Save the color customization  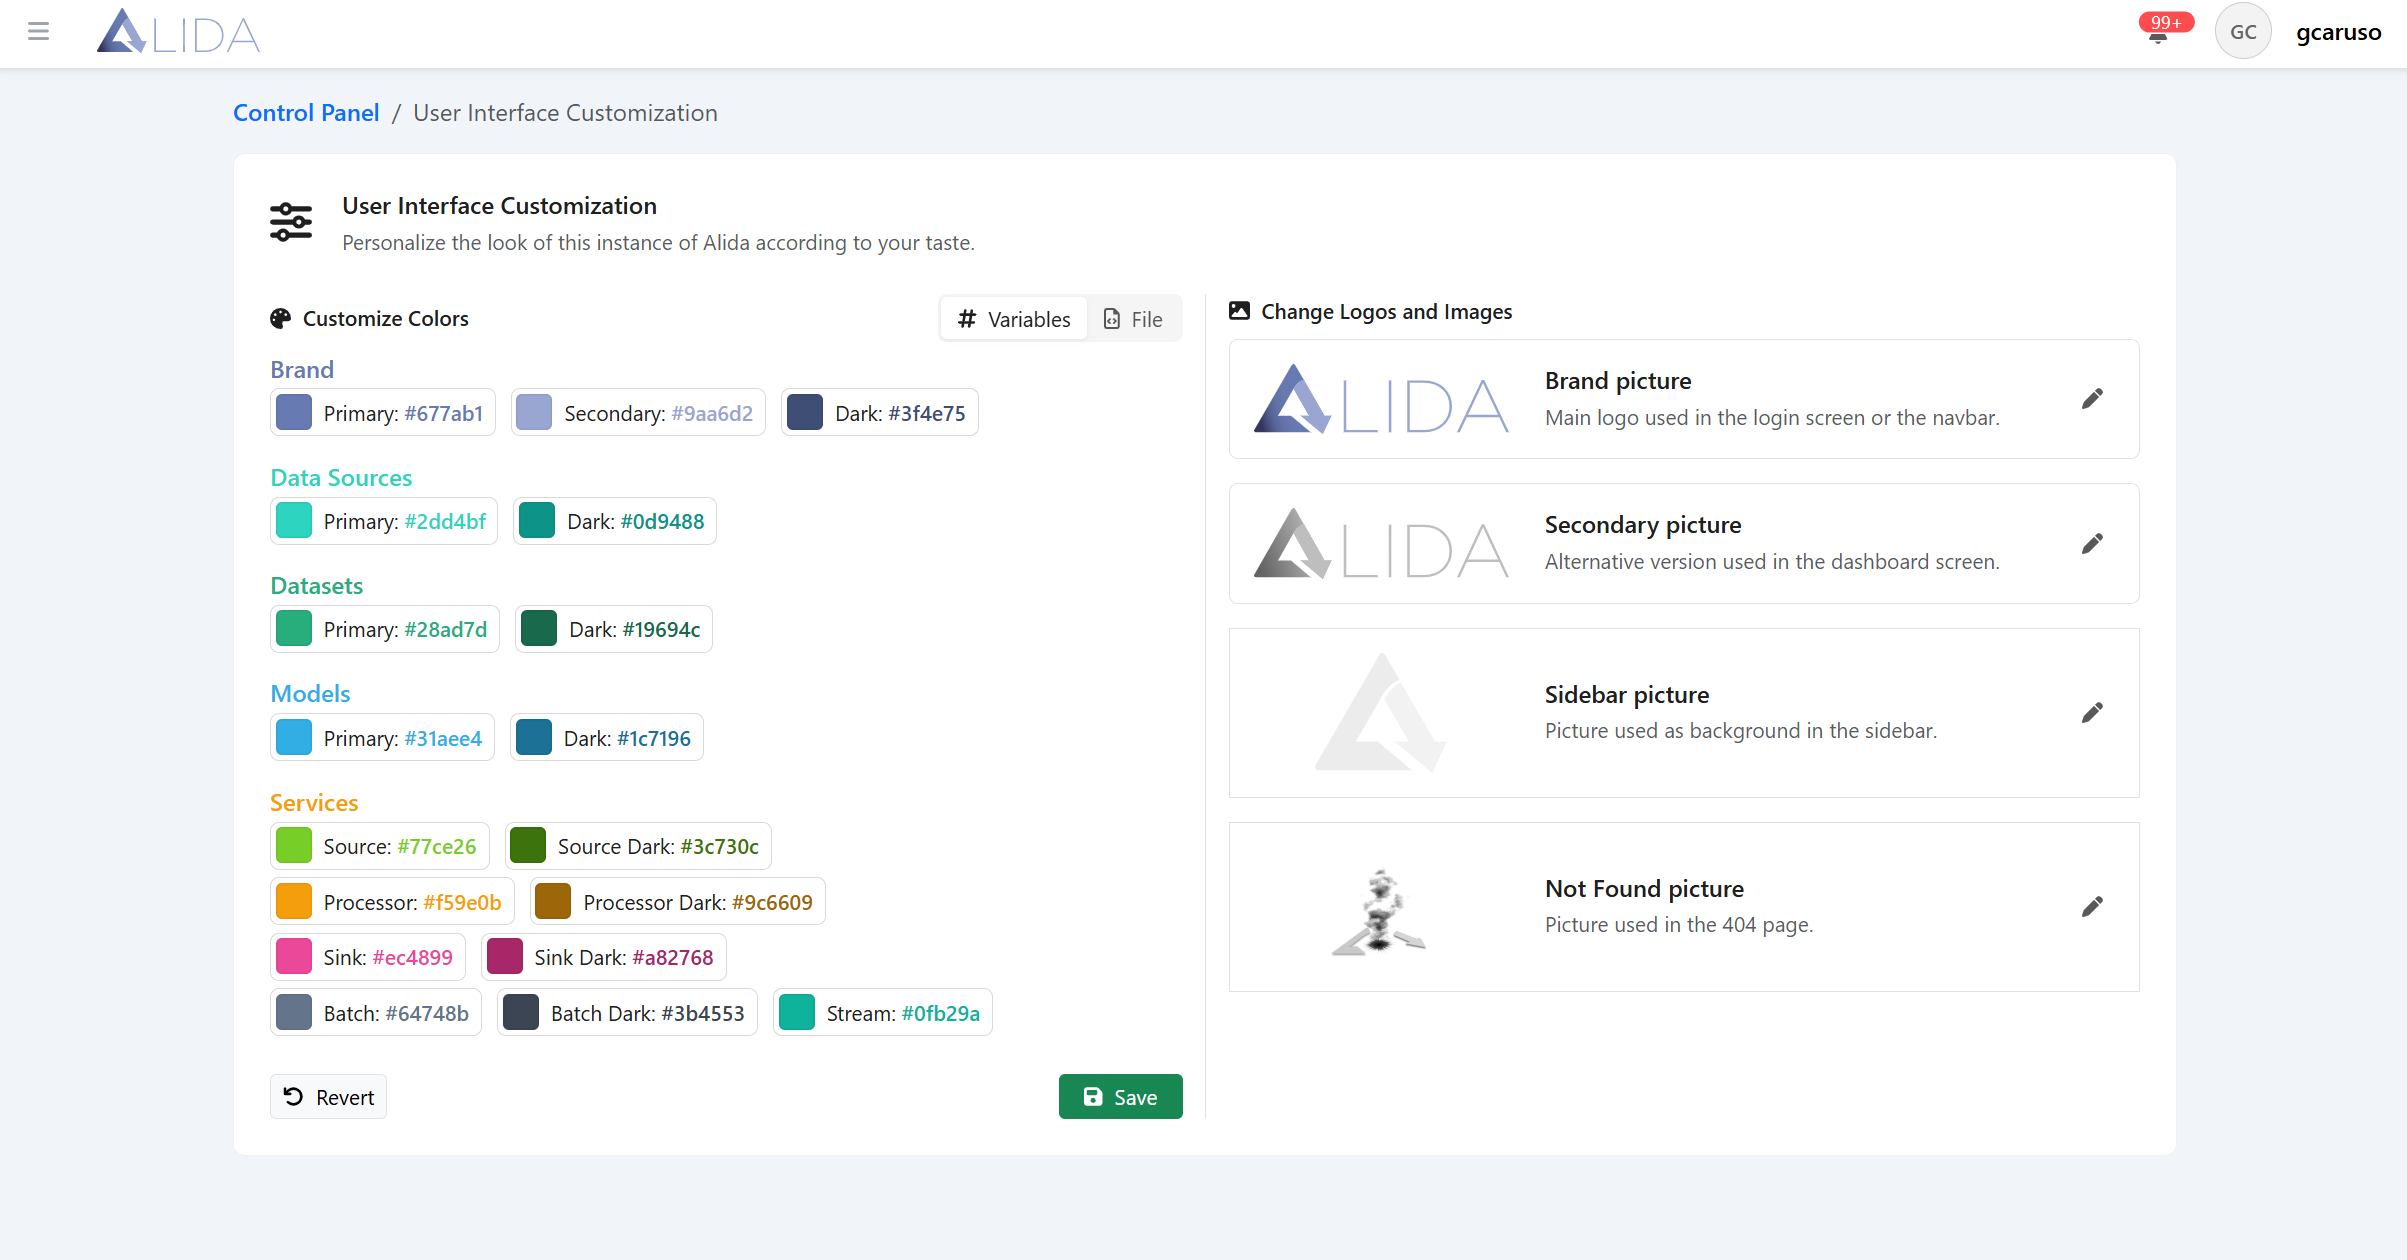click(1120, 1097)
